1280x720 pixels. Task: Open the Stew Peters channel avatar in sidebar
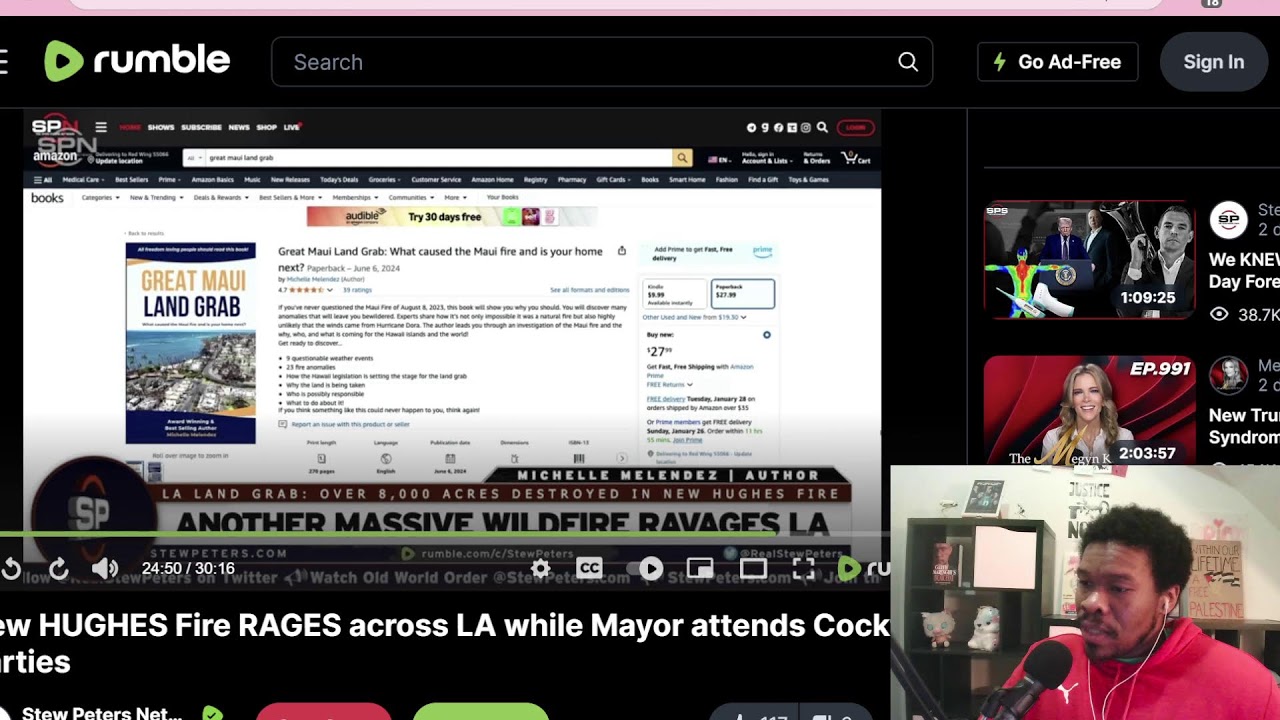pos(1228,220)
